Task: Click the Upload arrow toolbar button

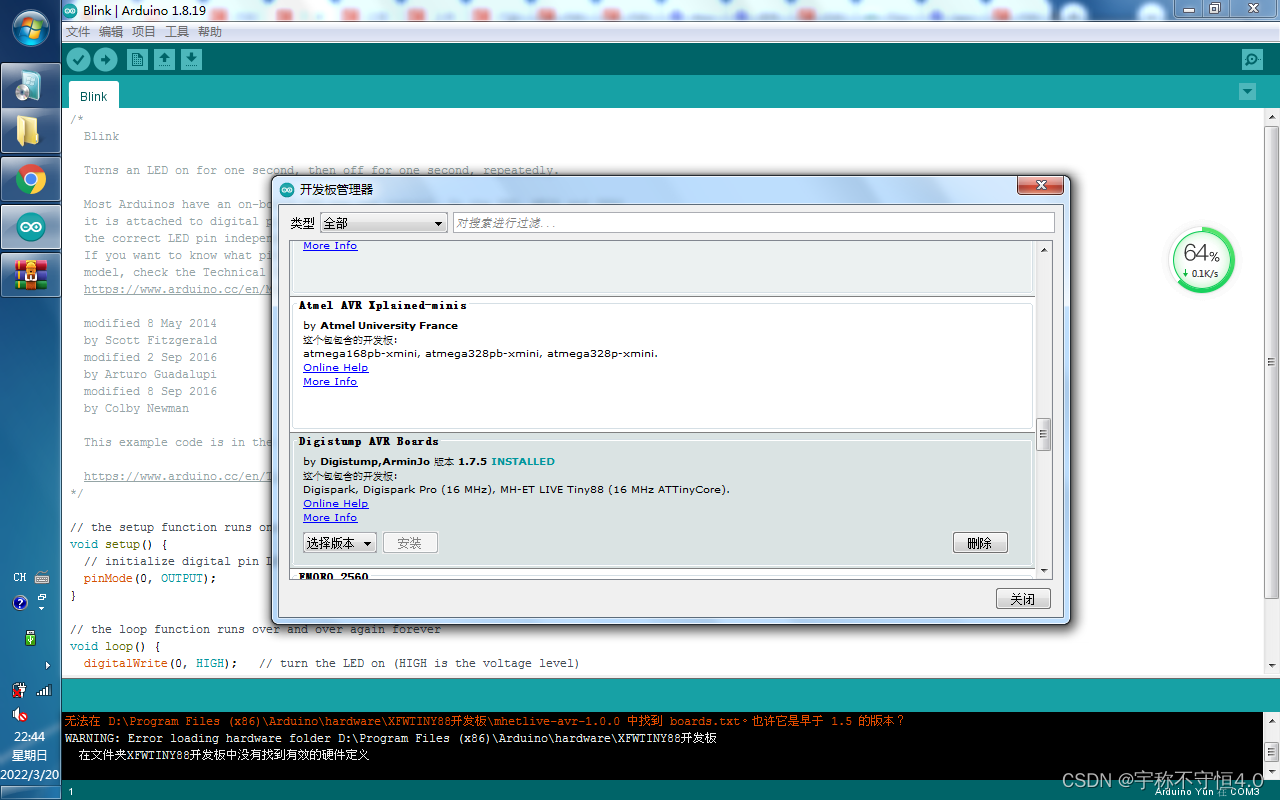Action: (105, 60)
